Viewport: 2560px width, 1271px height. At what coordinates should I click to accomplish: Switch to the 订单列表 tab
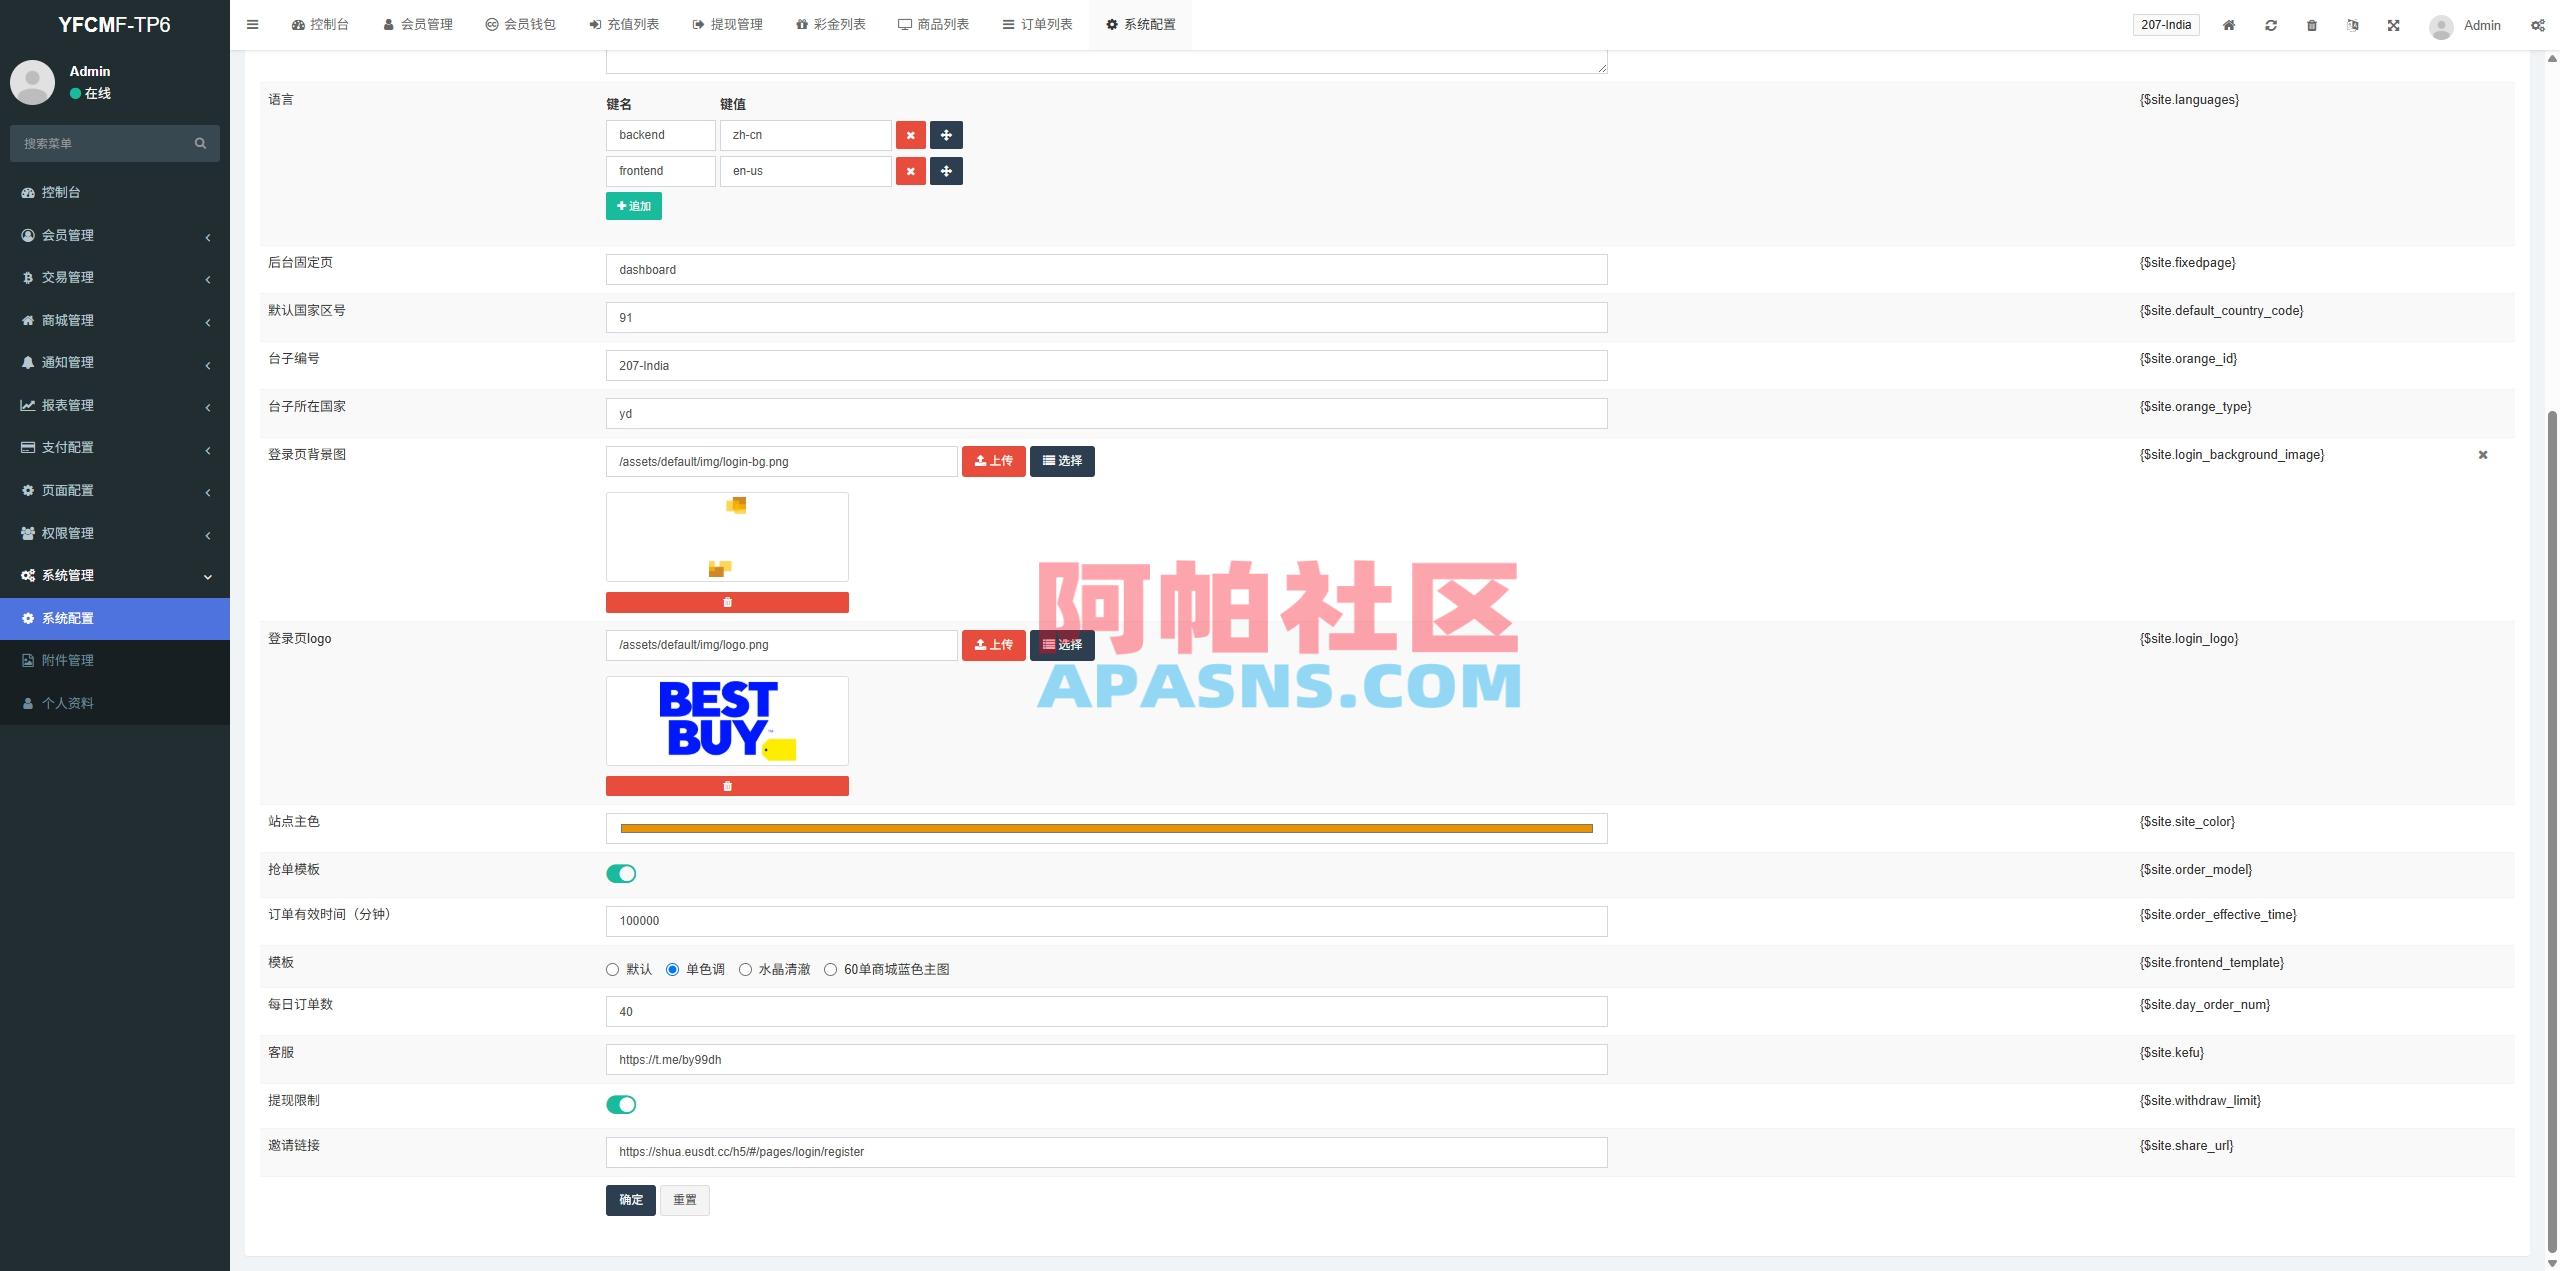1038,24
